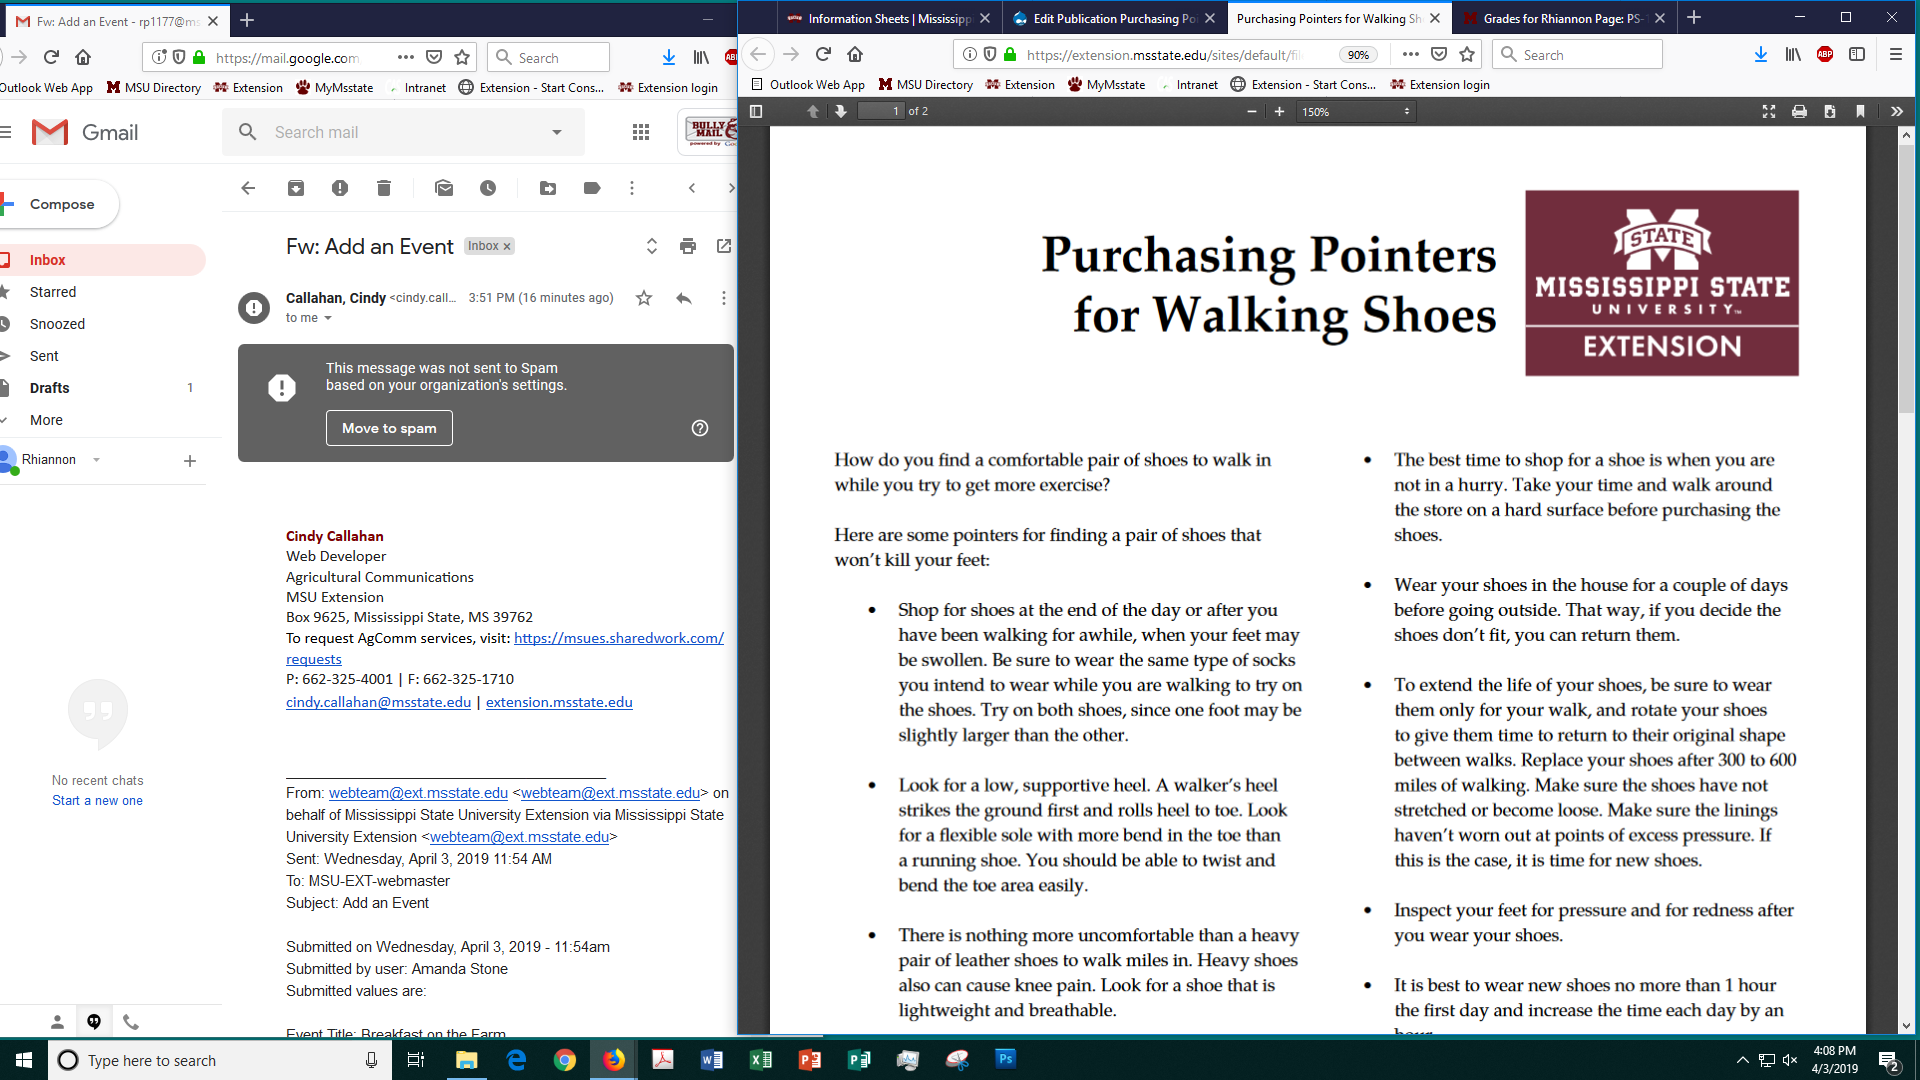Open Starred folder in Gmail
Viewport: 1920px width, 1080px height.
[x=53, y=292]
